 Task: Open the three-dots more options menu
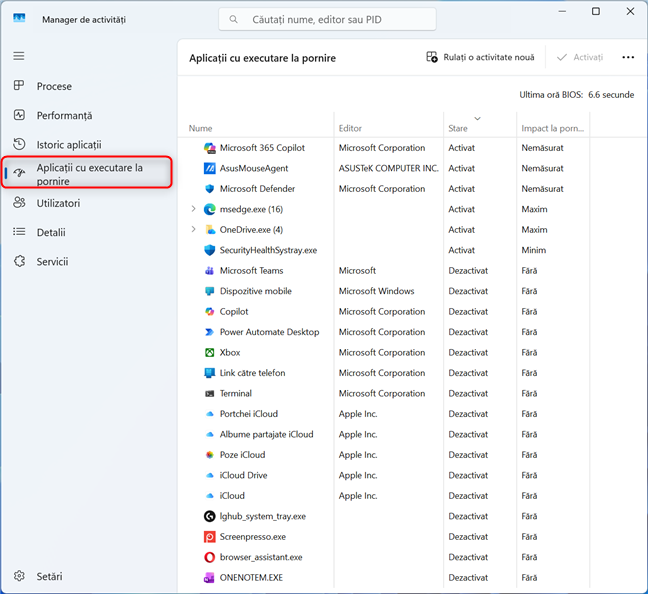coord(628,58)
